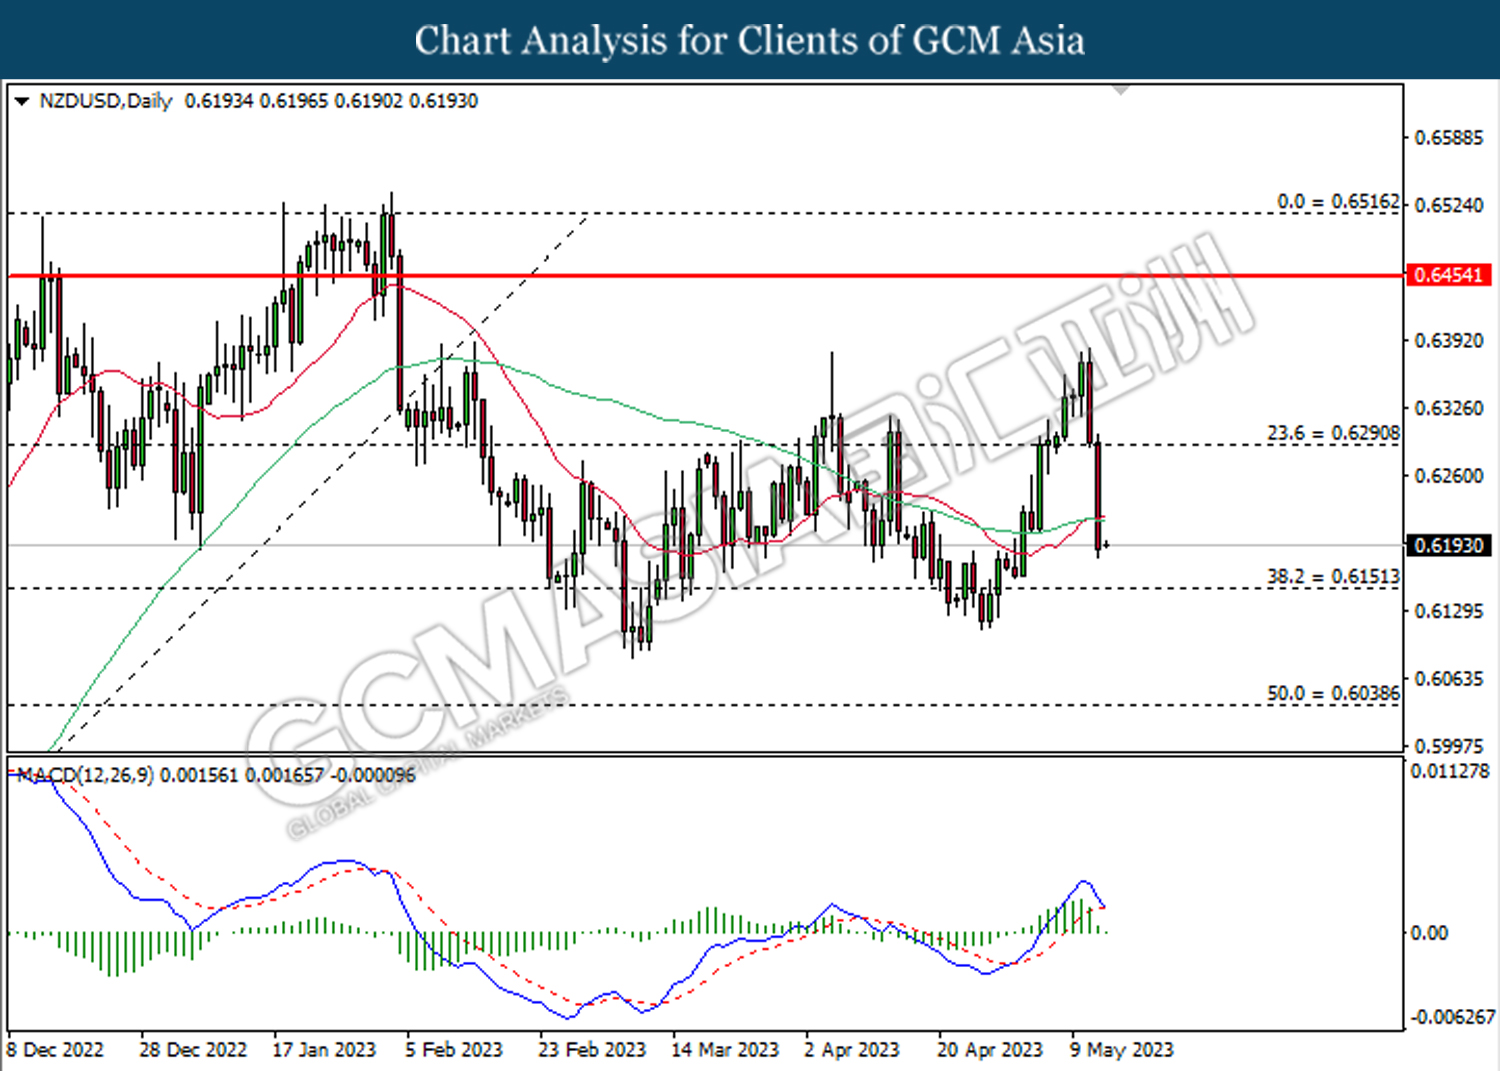The width and height of the screenshot is (1500, 1071).
Task: Click the red 0.64541 price level tag
Action: (x=1449, y=275)
